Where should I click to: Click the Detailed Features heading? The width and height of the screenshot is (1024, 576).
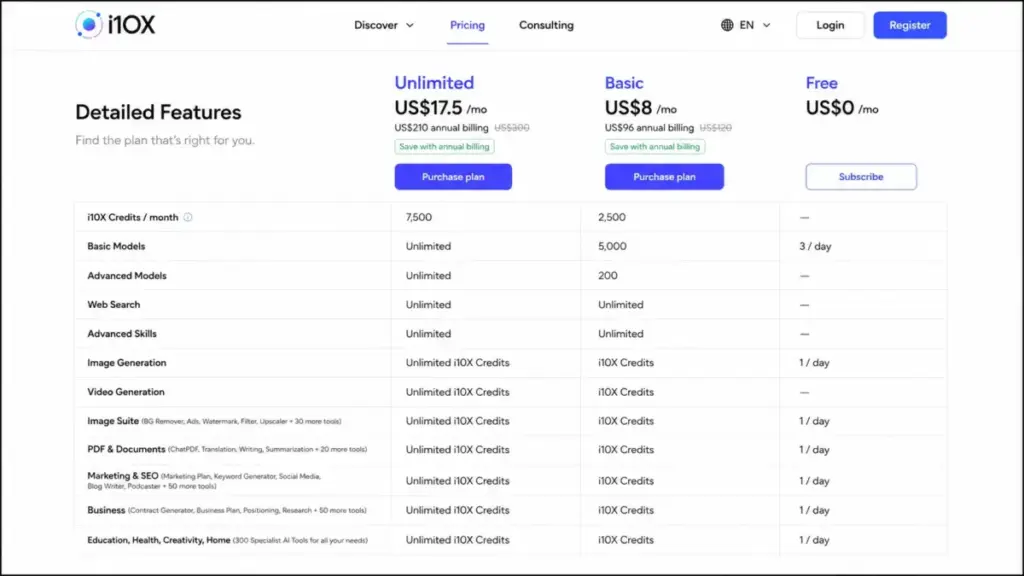tap(158, 112)
